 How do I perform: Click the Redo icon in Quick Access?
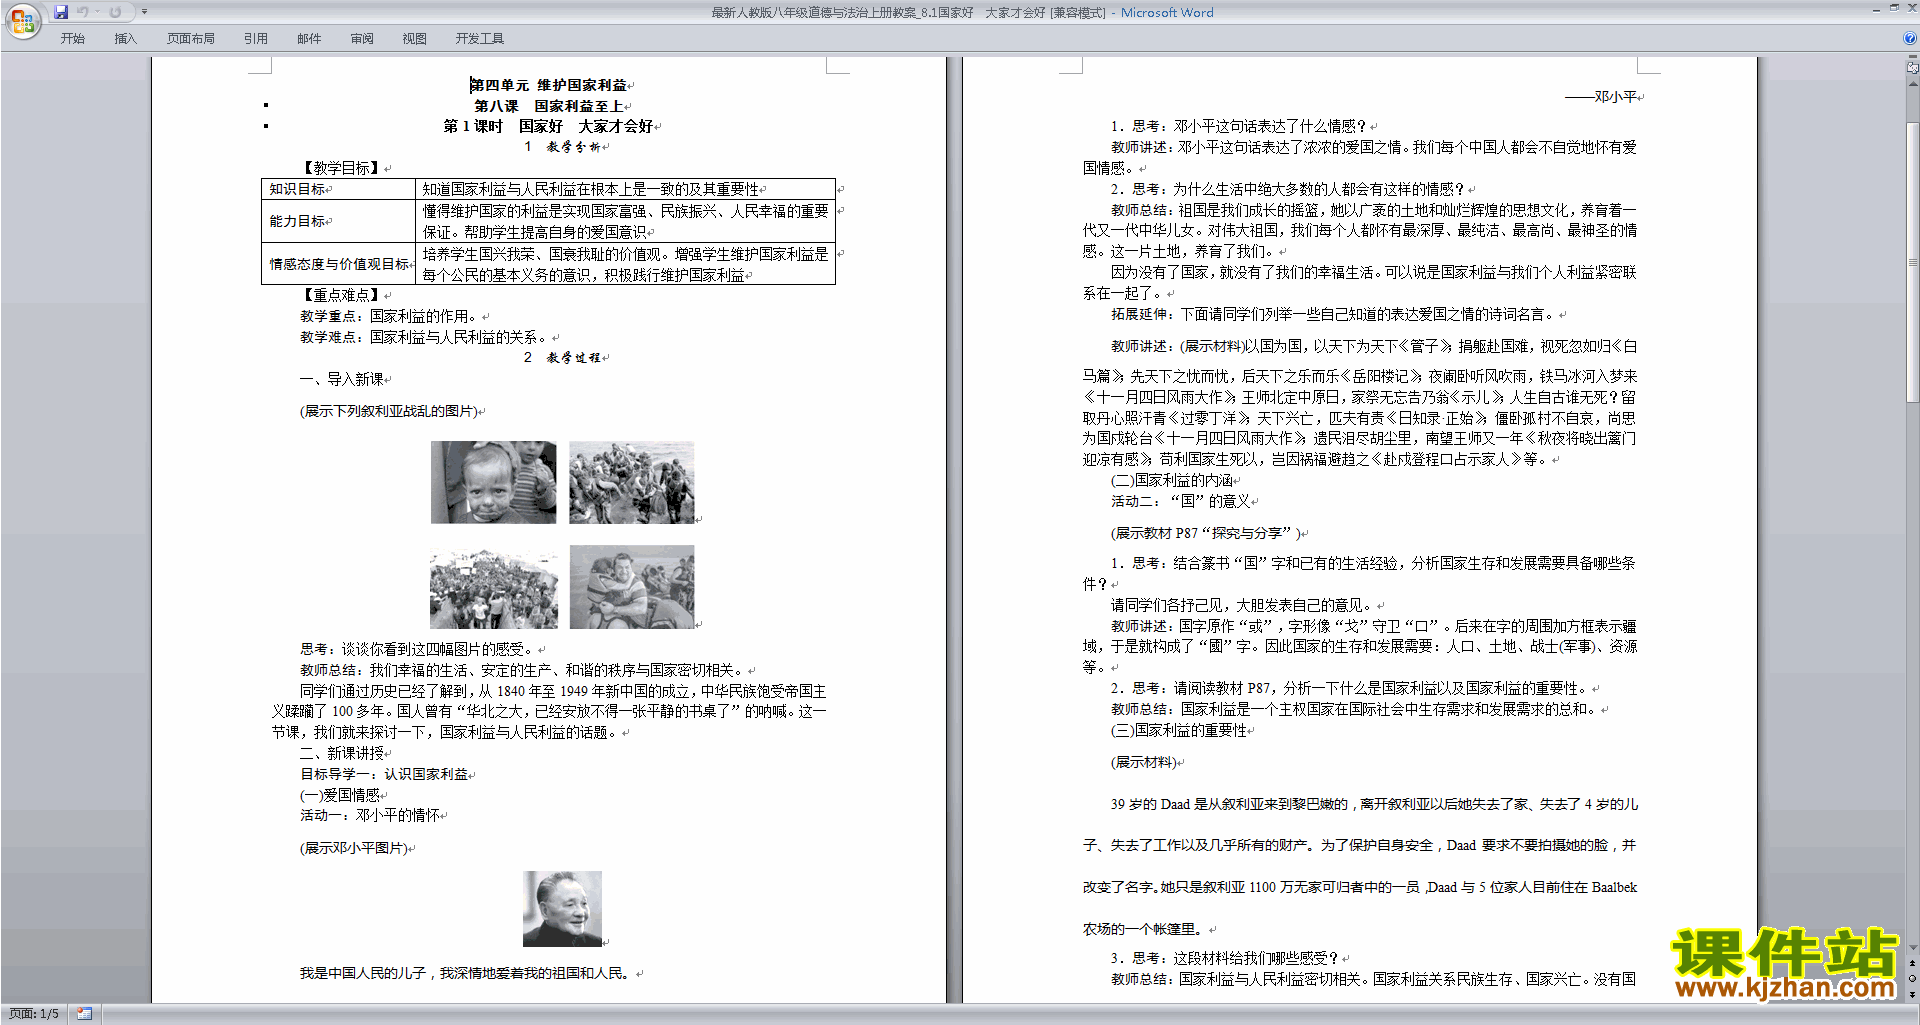115,12
